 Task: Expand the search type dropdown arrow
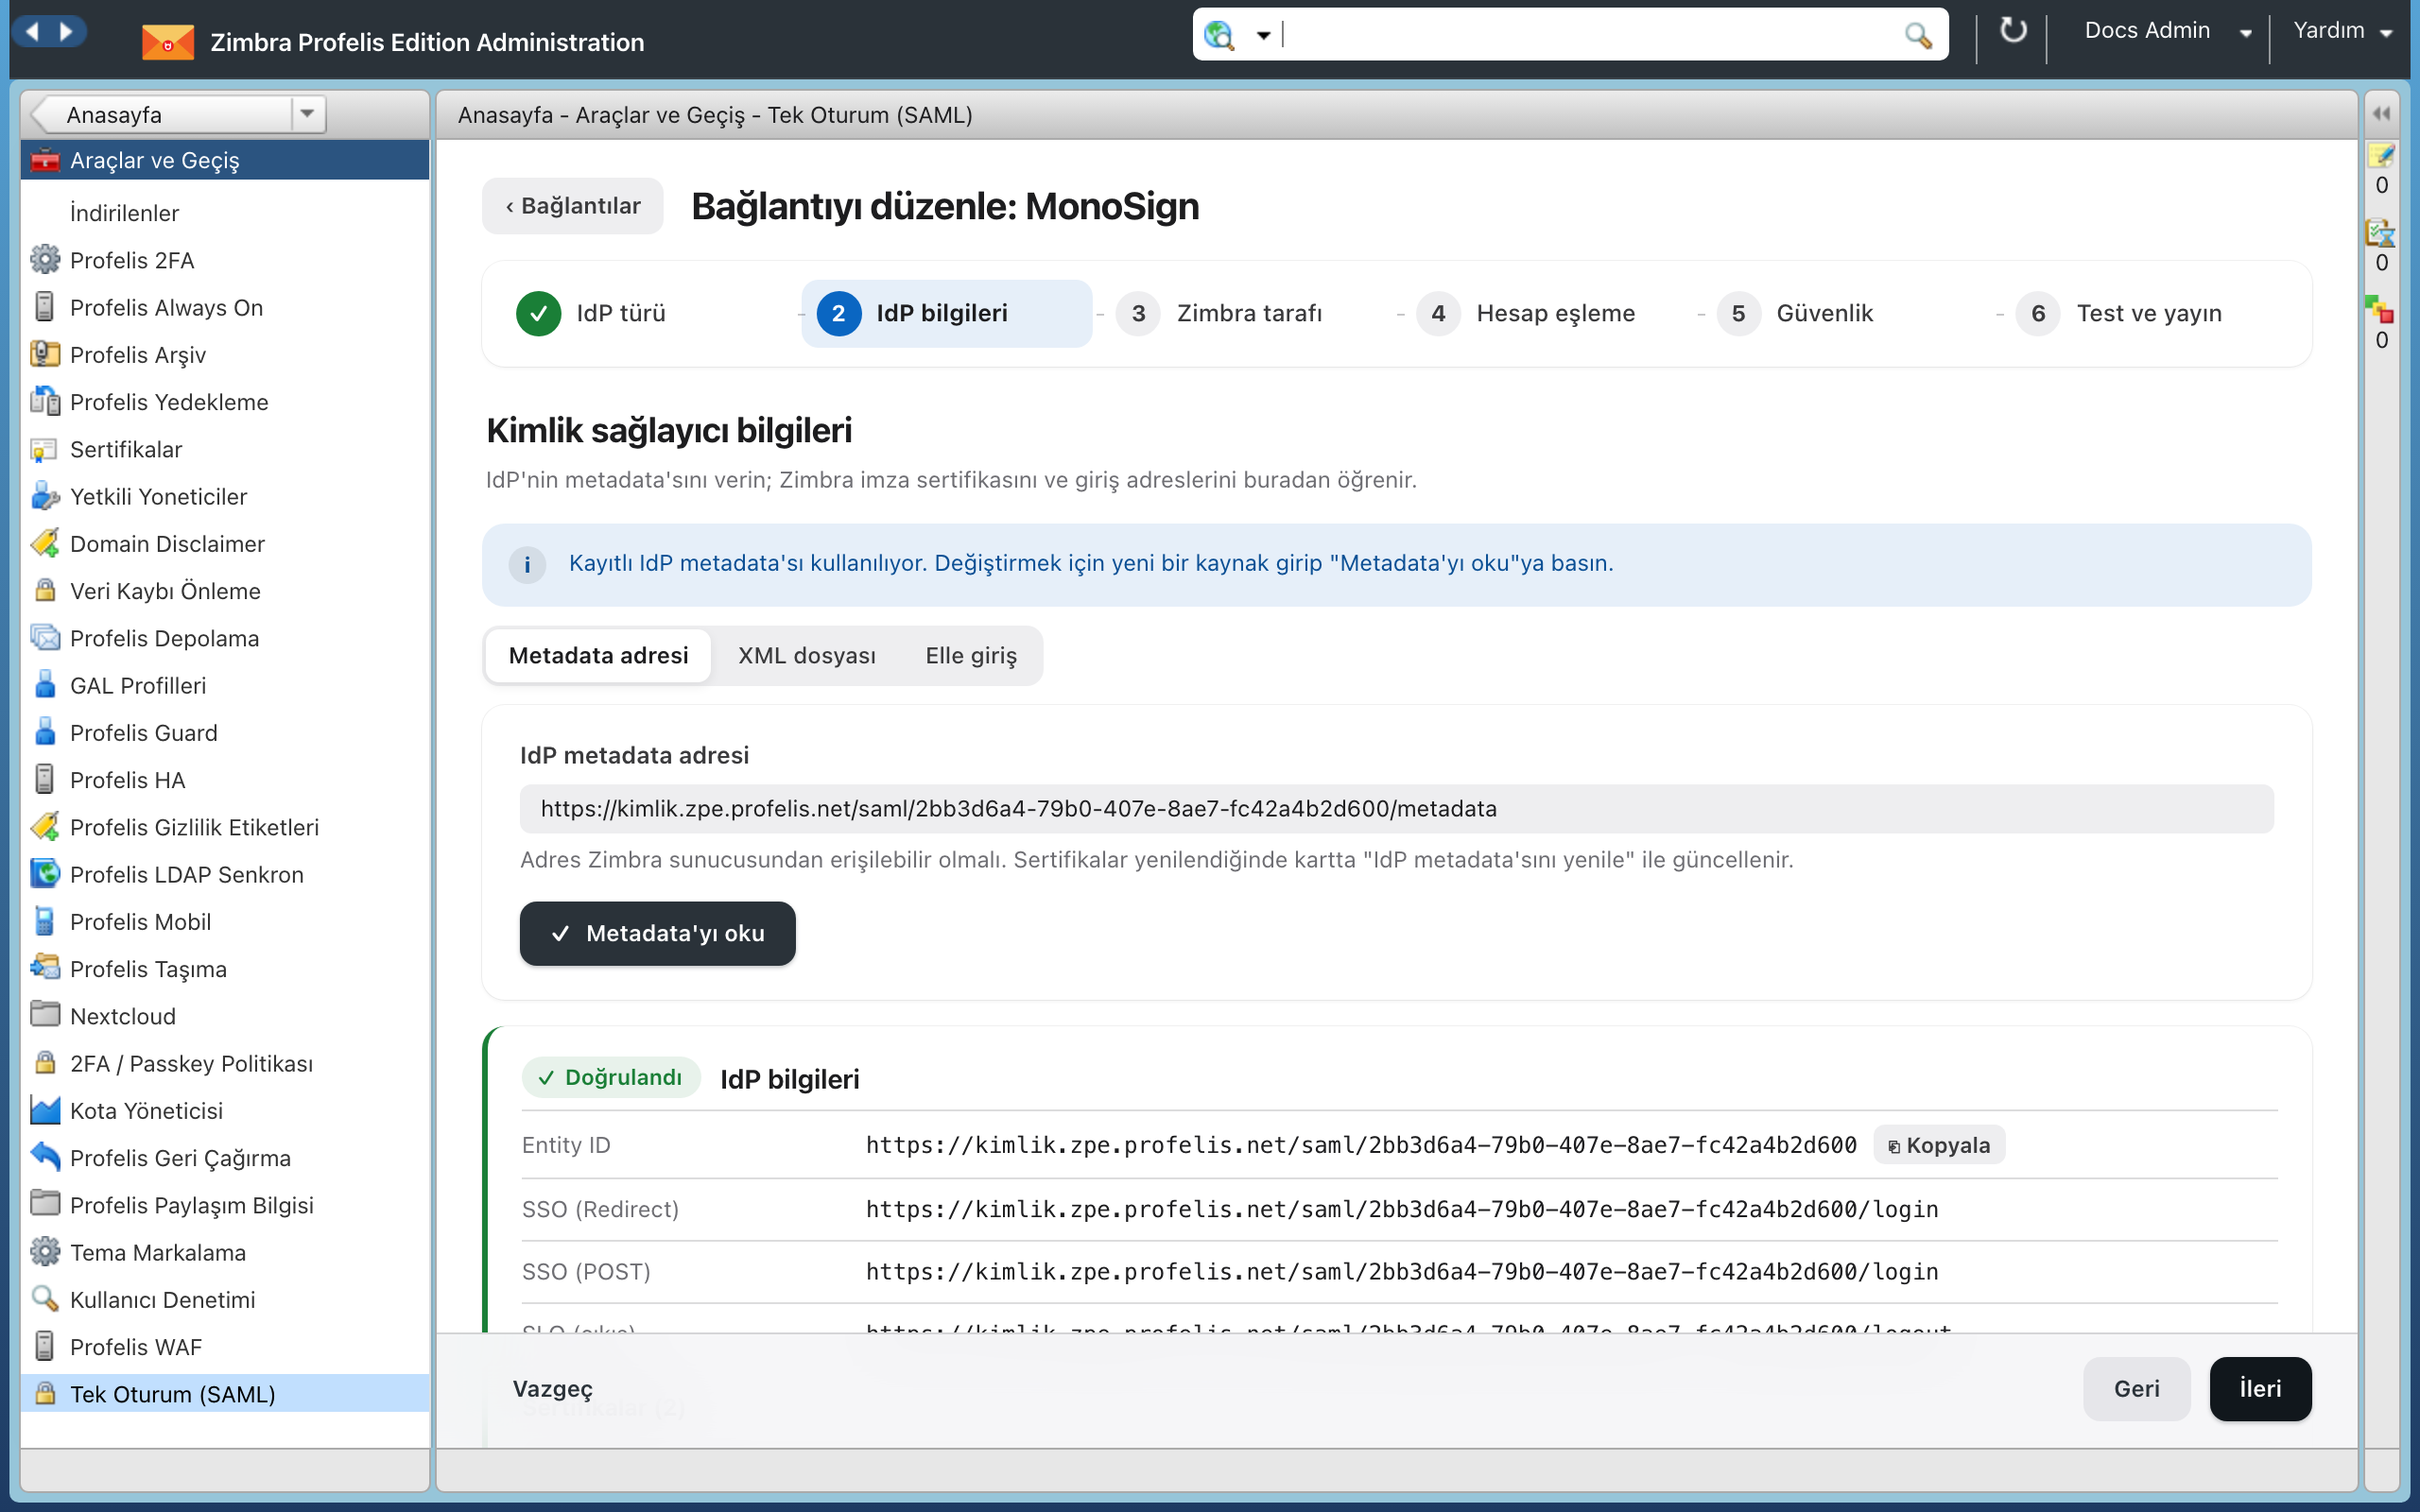tap(1263, 36)
